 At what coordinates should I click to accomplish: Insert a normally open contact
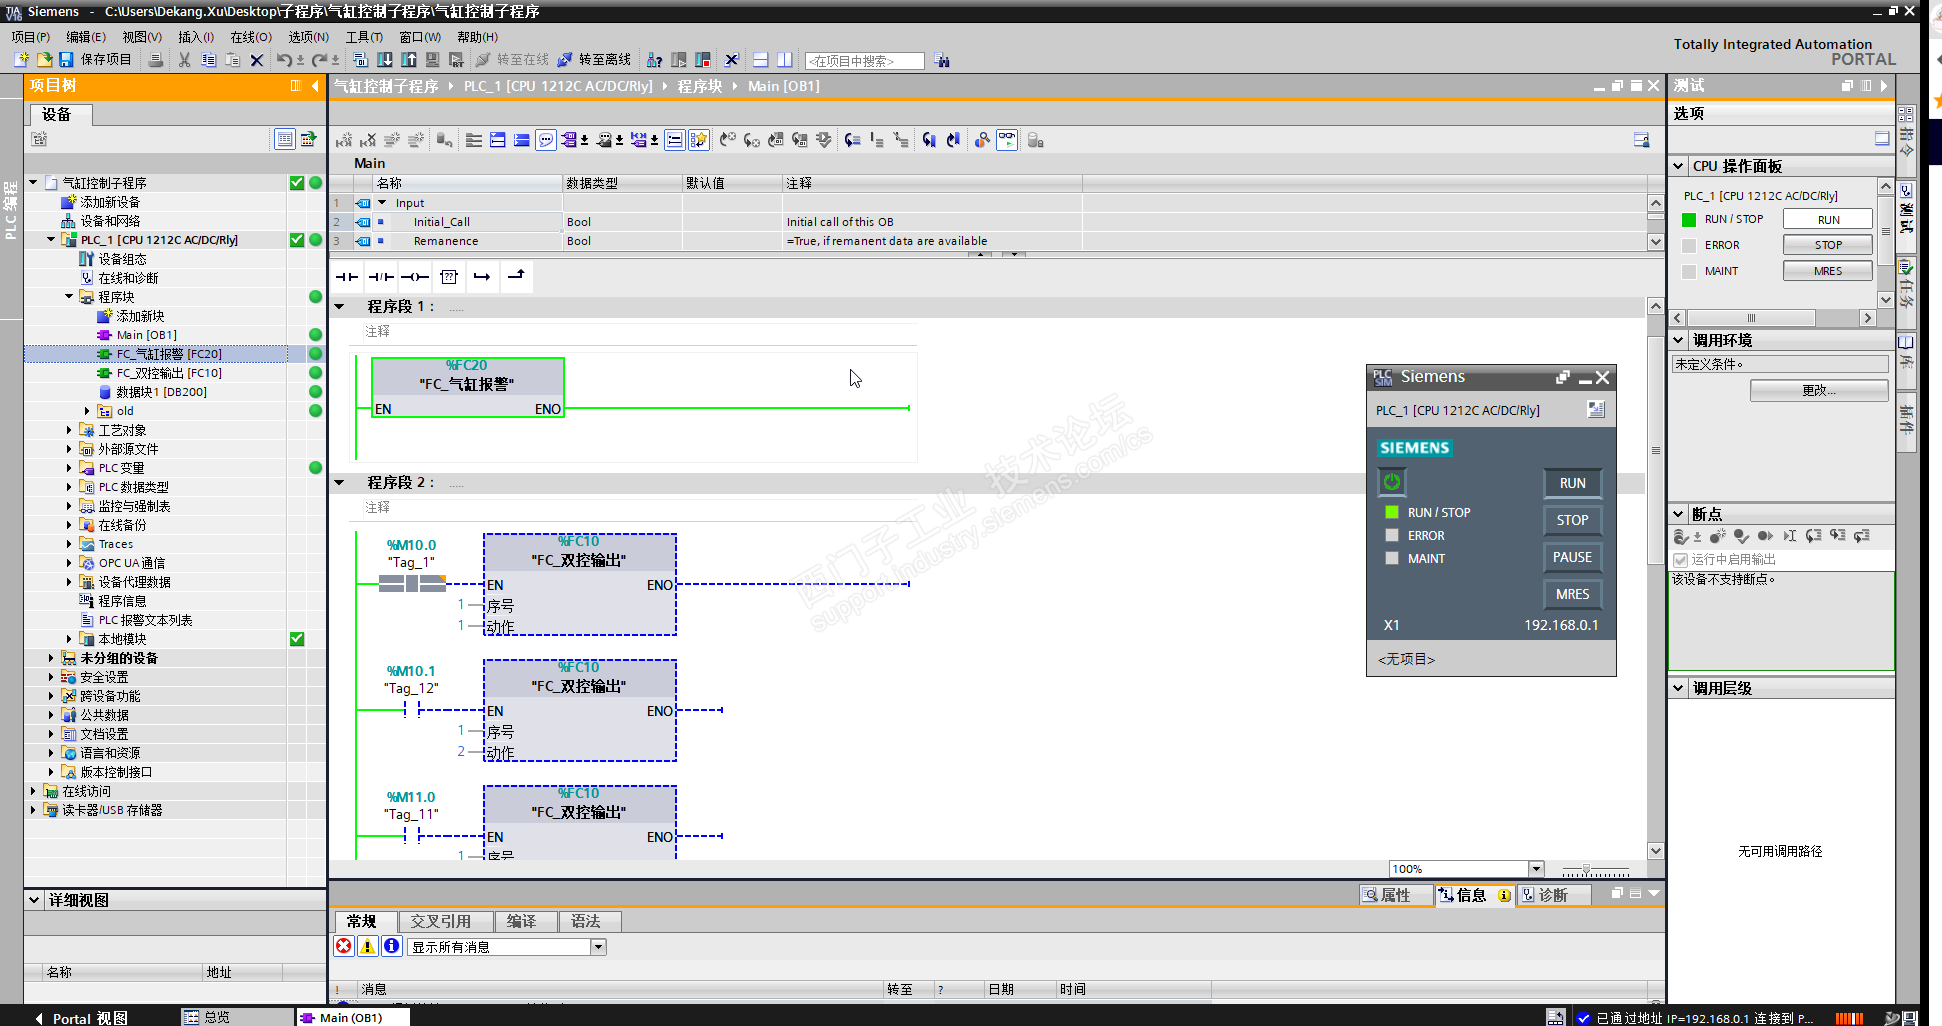point(347,277)
